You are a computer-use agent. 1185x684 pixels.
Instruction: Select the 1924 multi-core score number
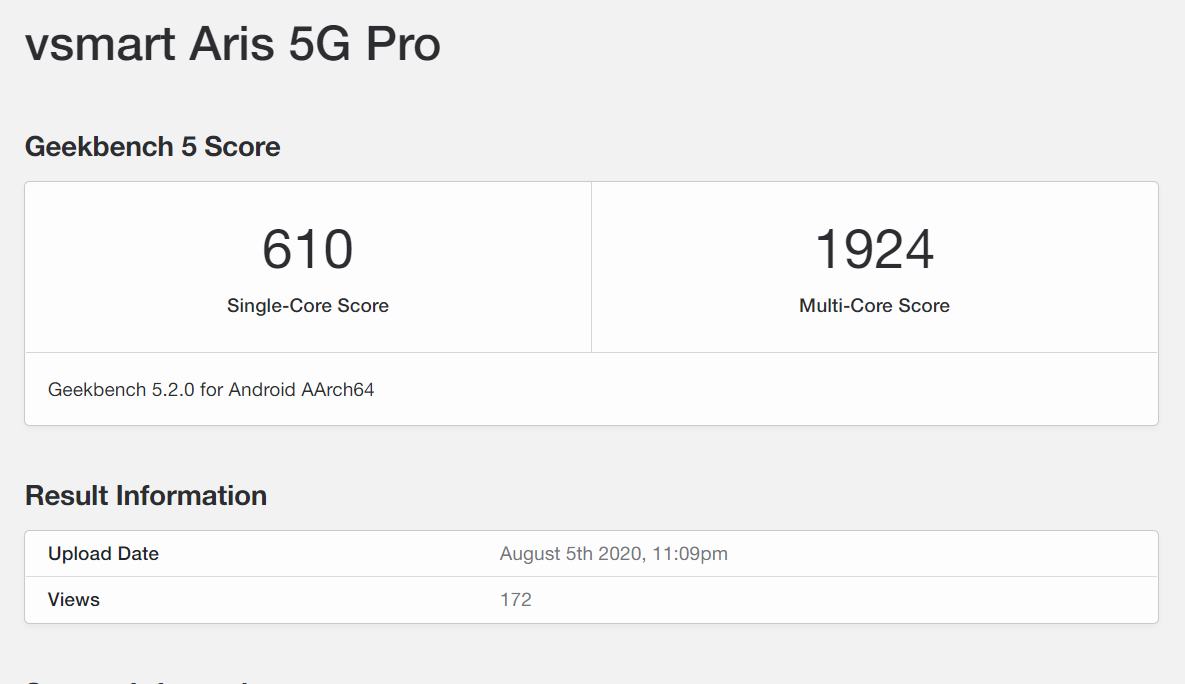(x=874, y=250)
